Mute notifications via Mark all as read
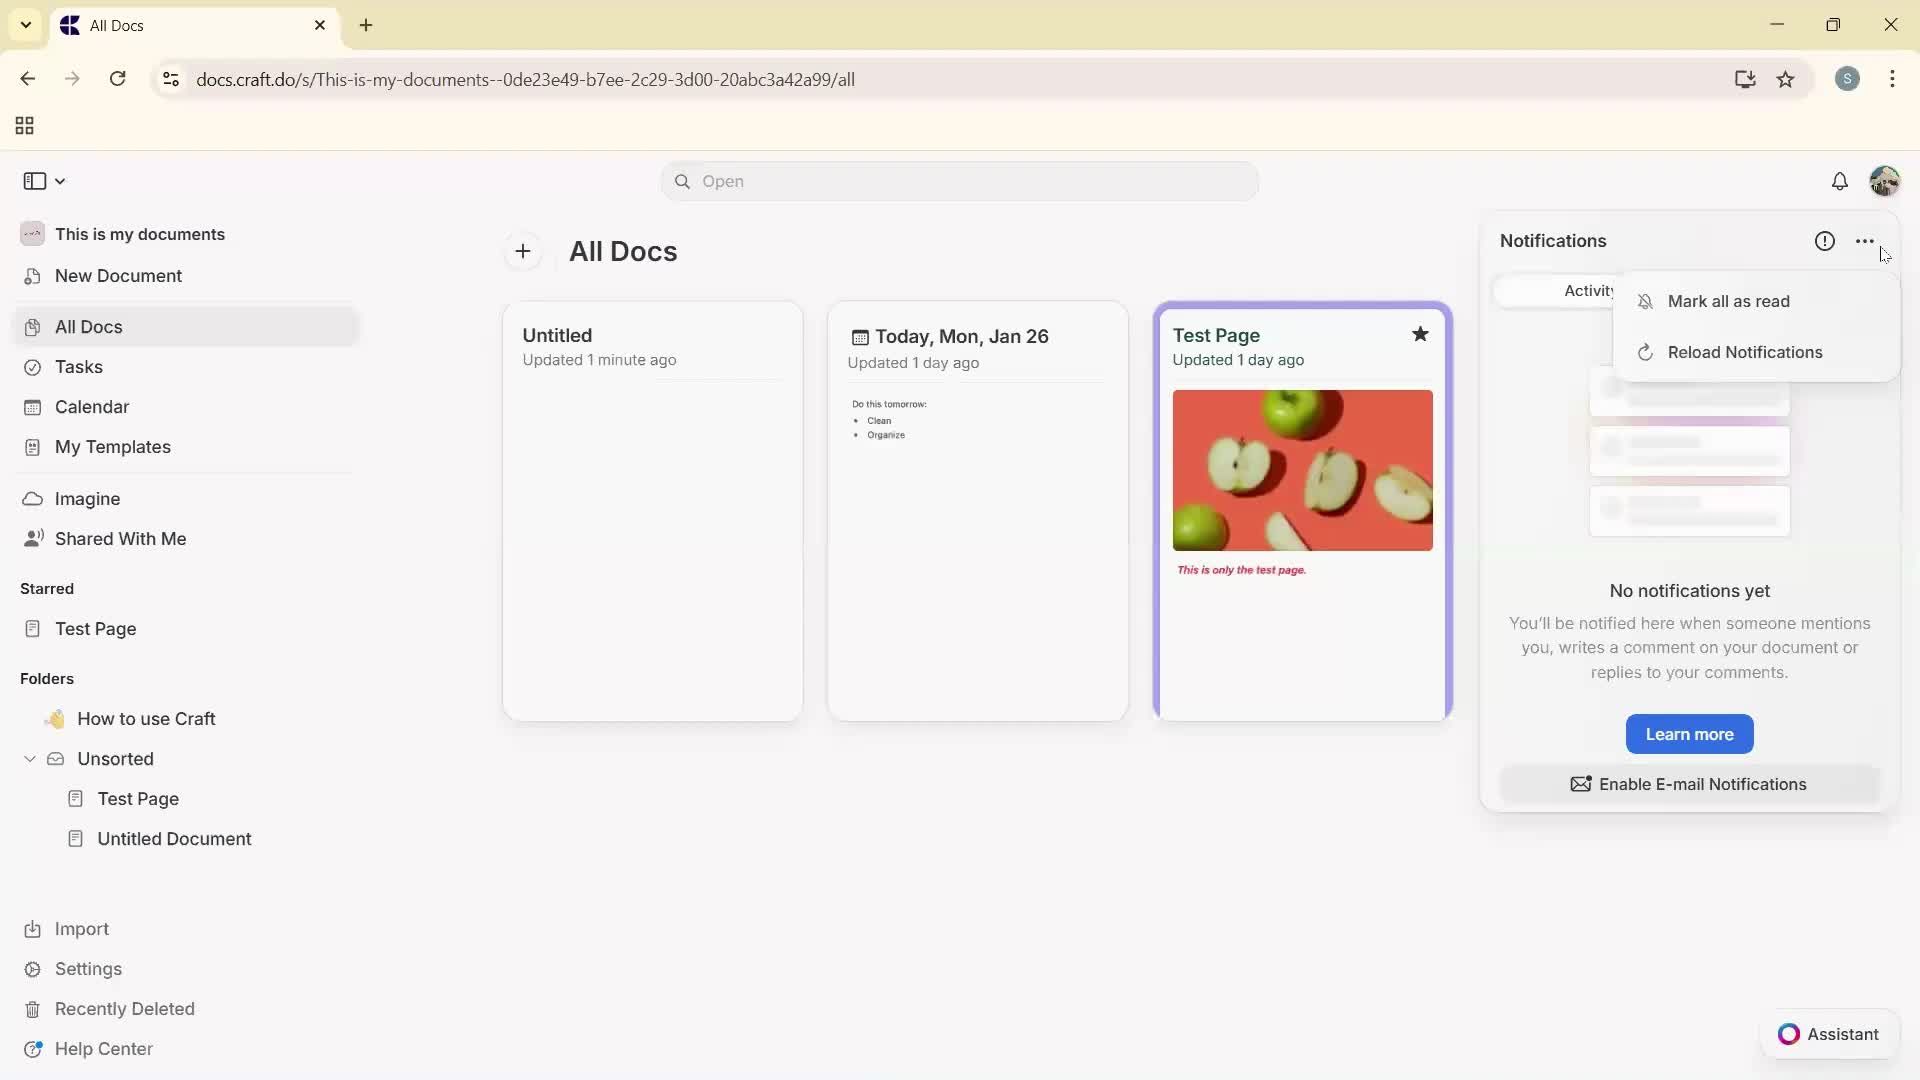This screenshot has width=1920, height=1080. coord(1729,301)
